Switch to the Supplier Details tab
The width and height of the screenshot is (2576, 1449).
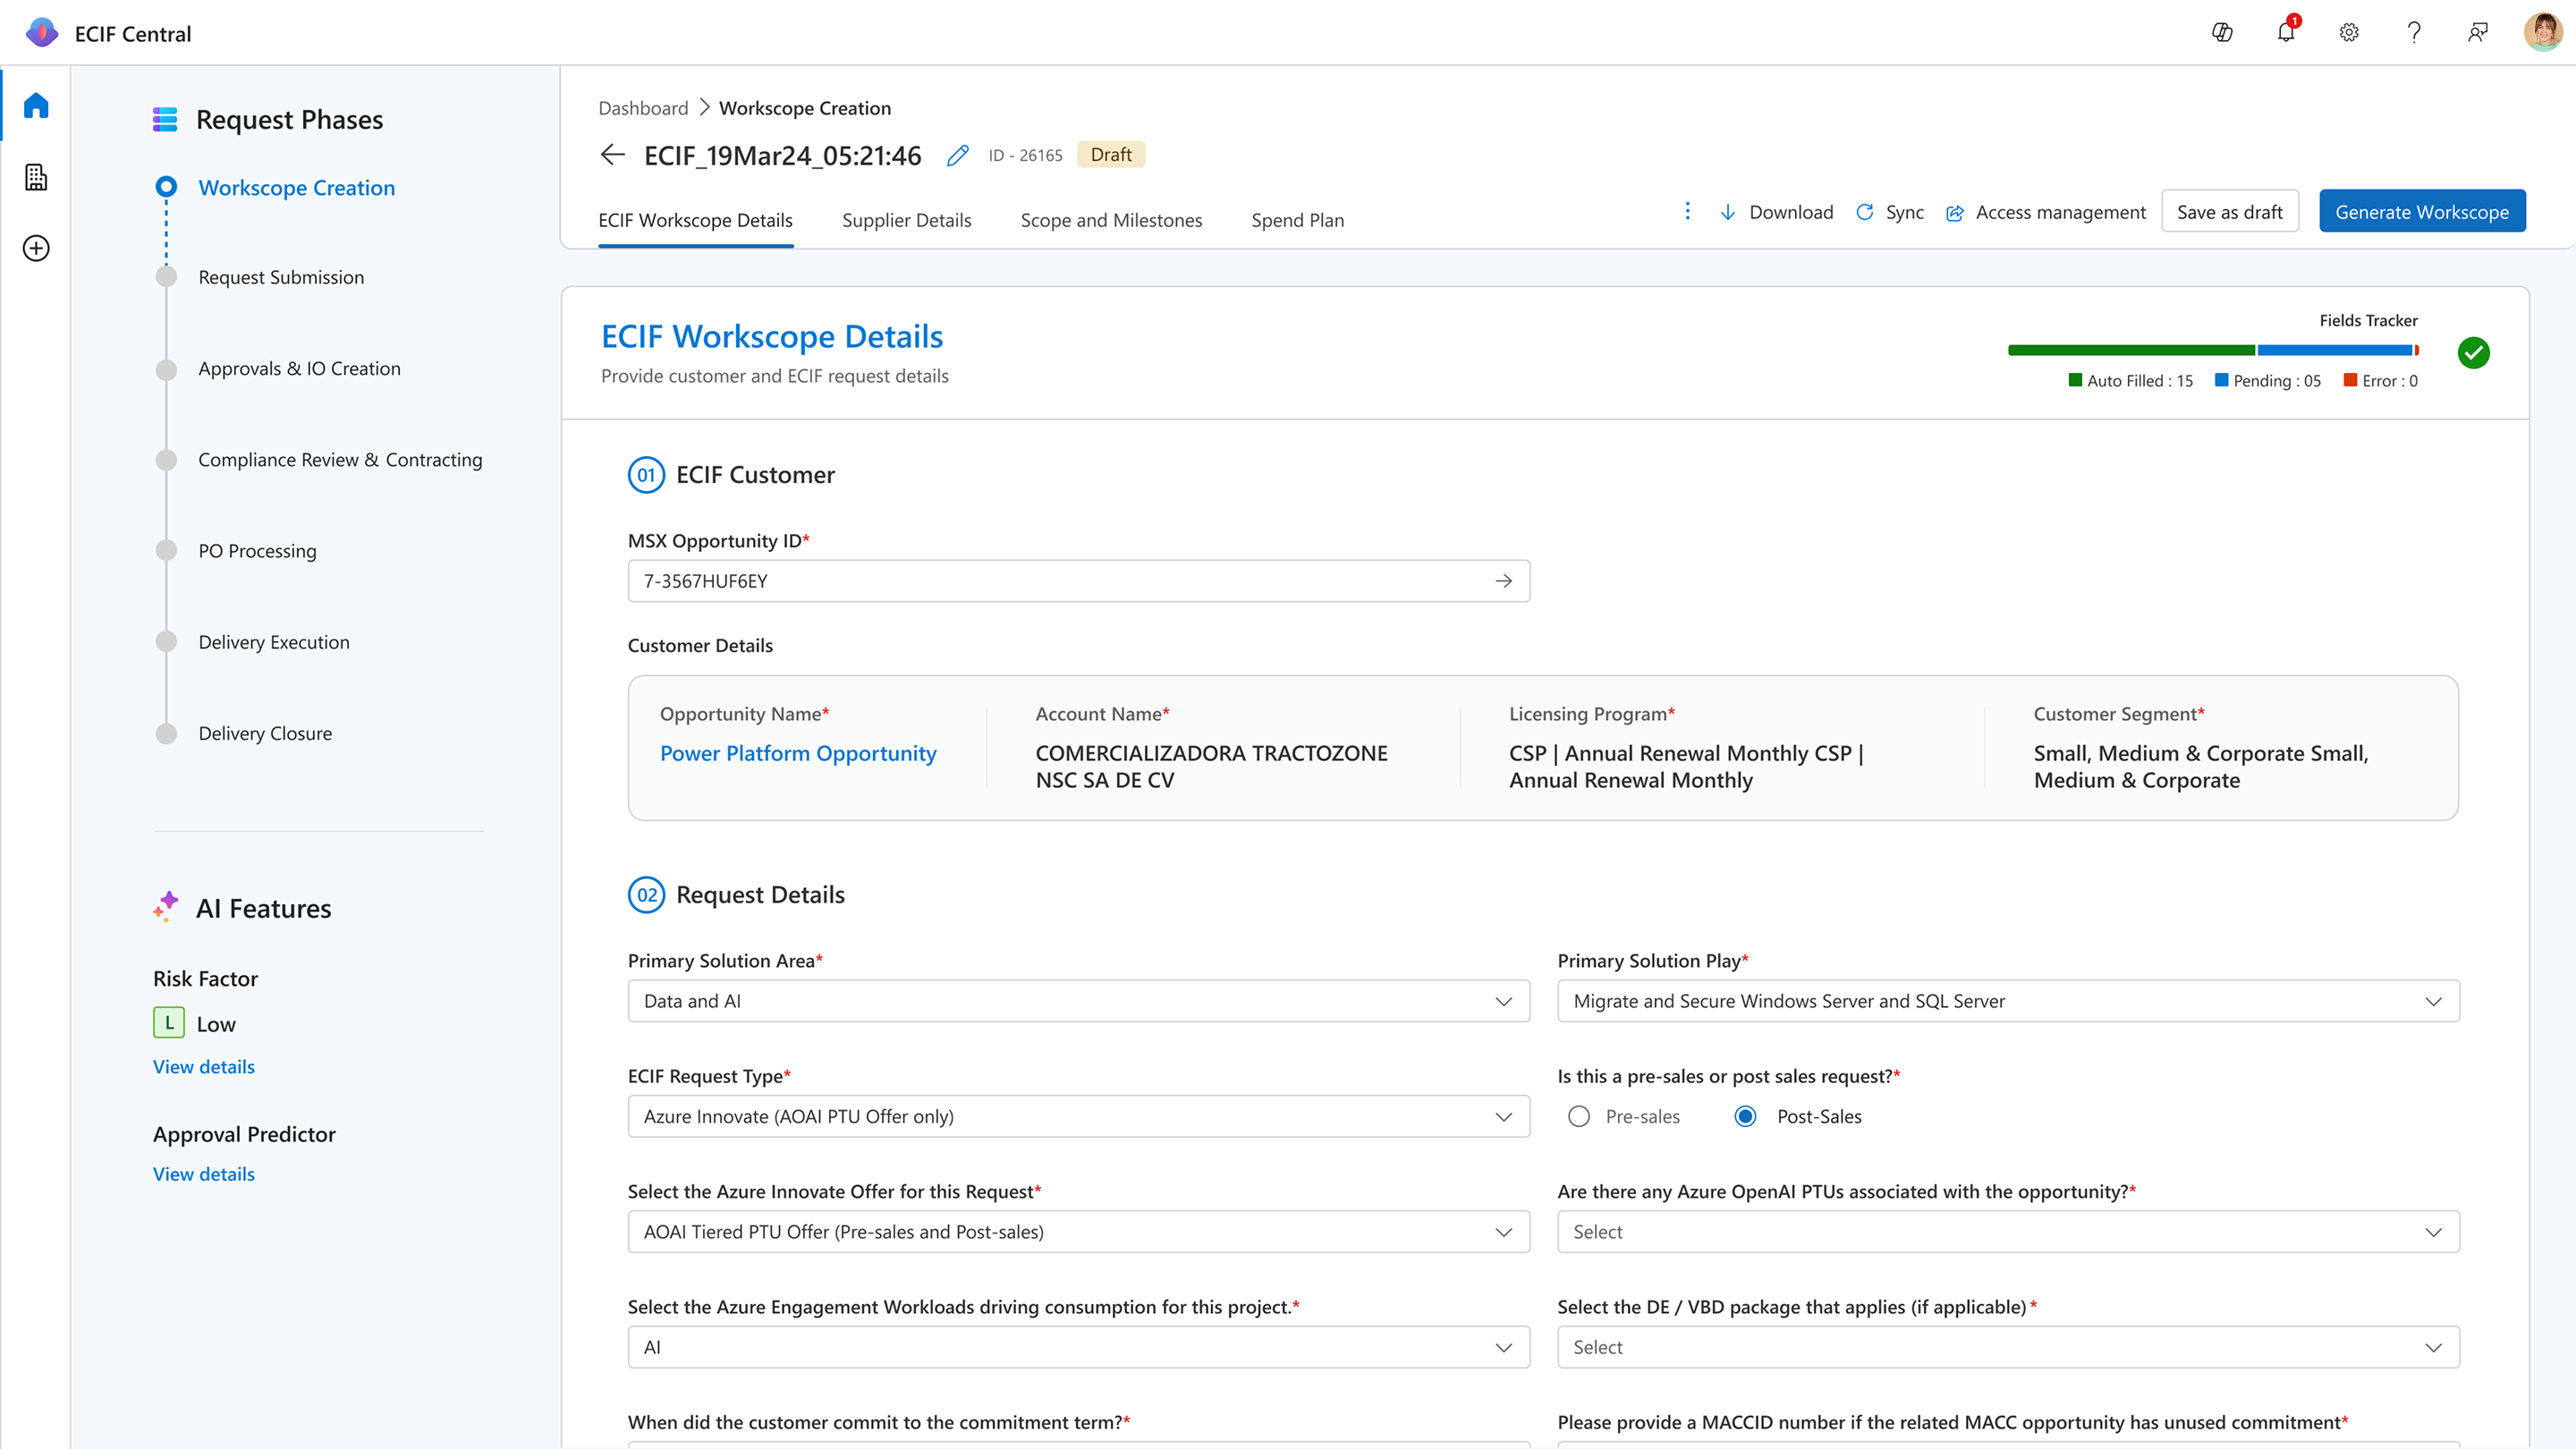[x=906, y=220]
